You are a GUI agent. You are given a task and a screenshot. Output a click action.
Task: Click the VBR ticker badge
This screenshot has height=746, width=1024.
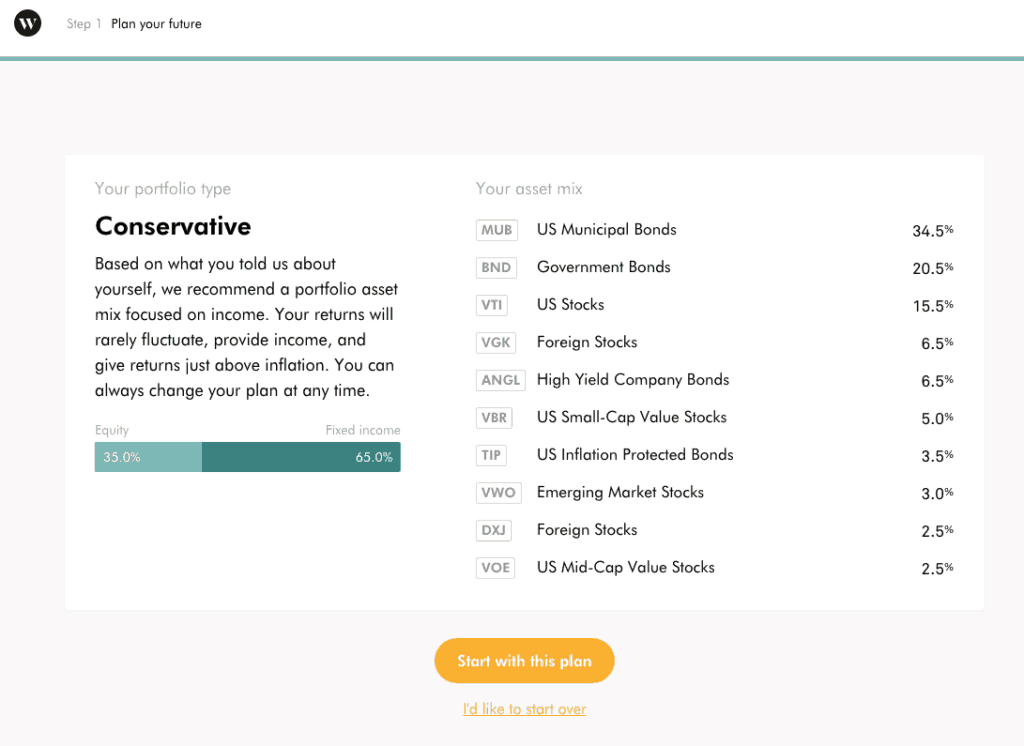click(x=495, y=417)
